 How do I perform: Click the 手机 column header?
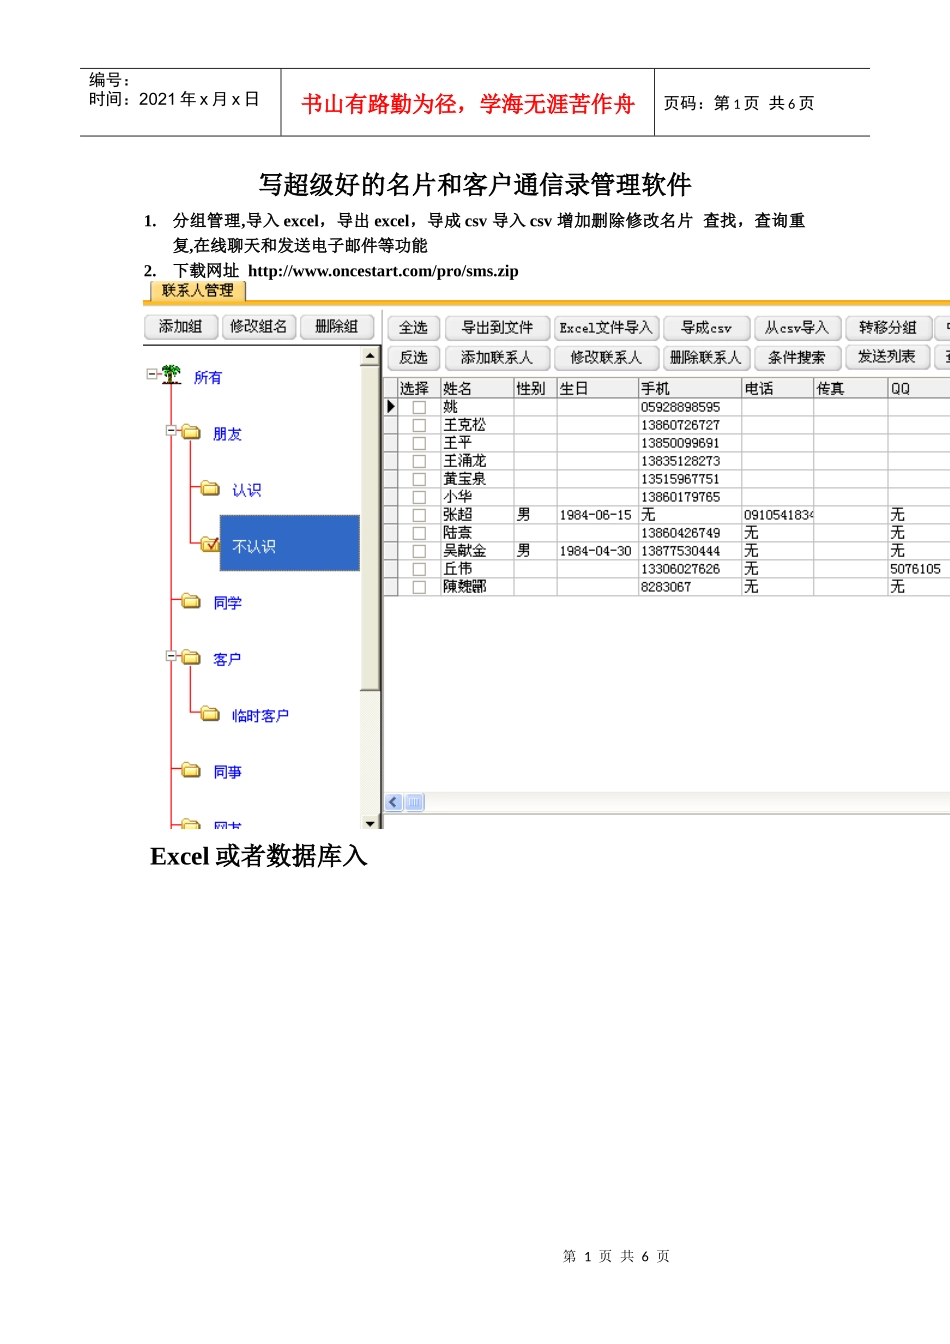(x=690, y=388)
